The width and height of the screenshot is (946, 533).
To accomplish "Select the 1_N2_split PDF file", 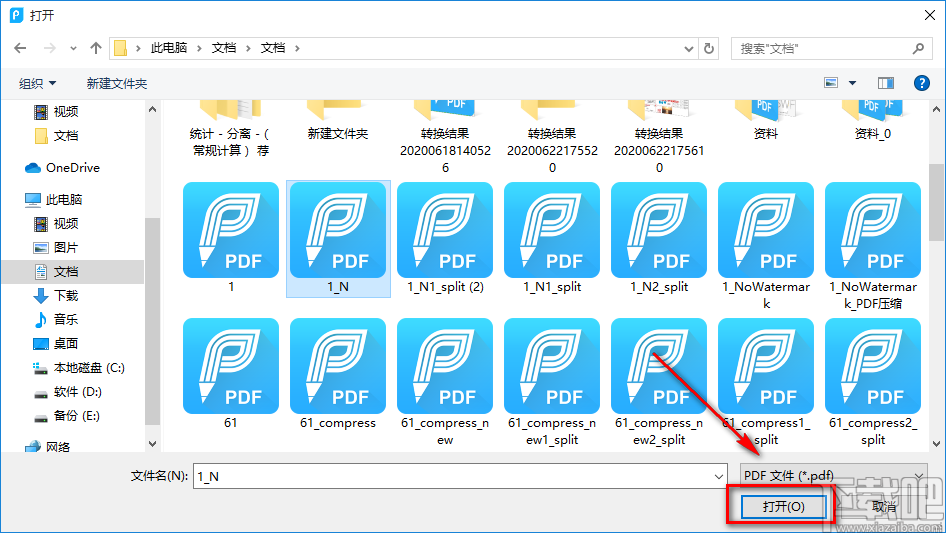I will pyautogui.click(x=659, y=239).
